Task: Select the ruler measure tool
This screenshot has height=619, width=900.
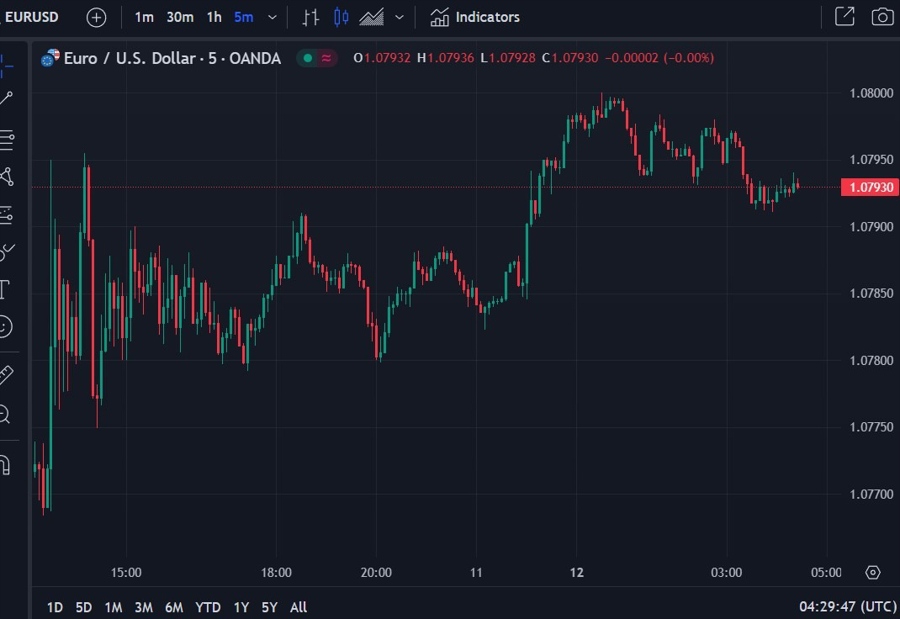Action: pos(6,375)
